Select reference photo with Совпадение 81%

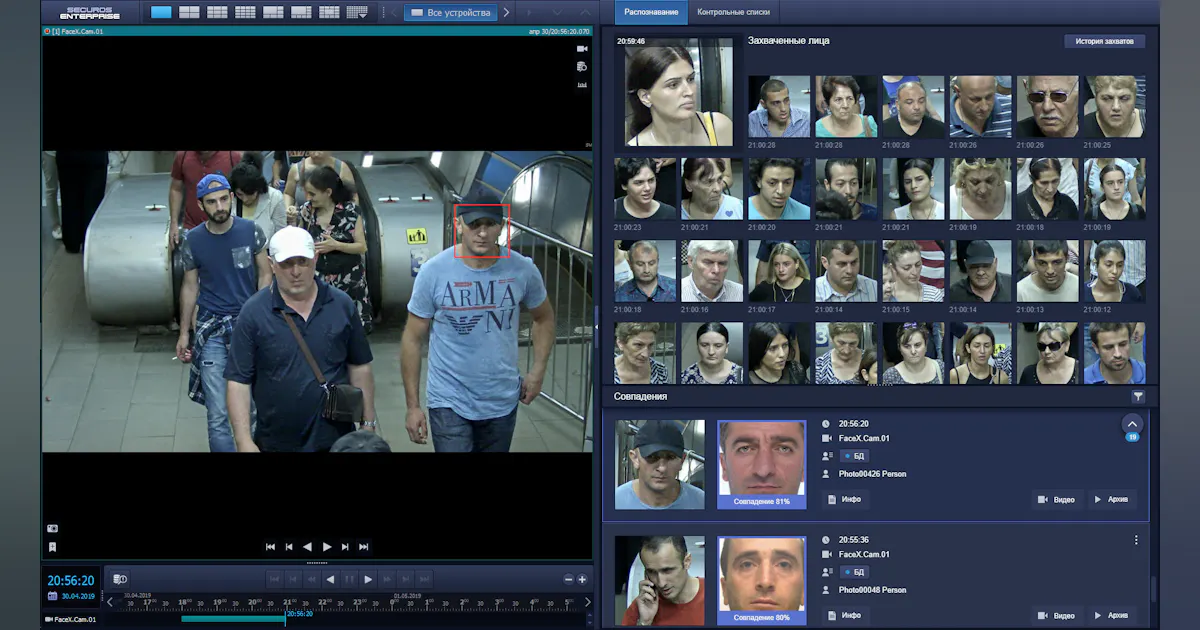762,464
